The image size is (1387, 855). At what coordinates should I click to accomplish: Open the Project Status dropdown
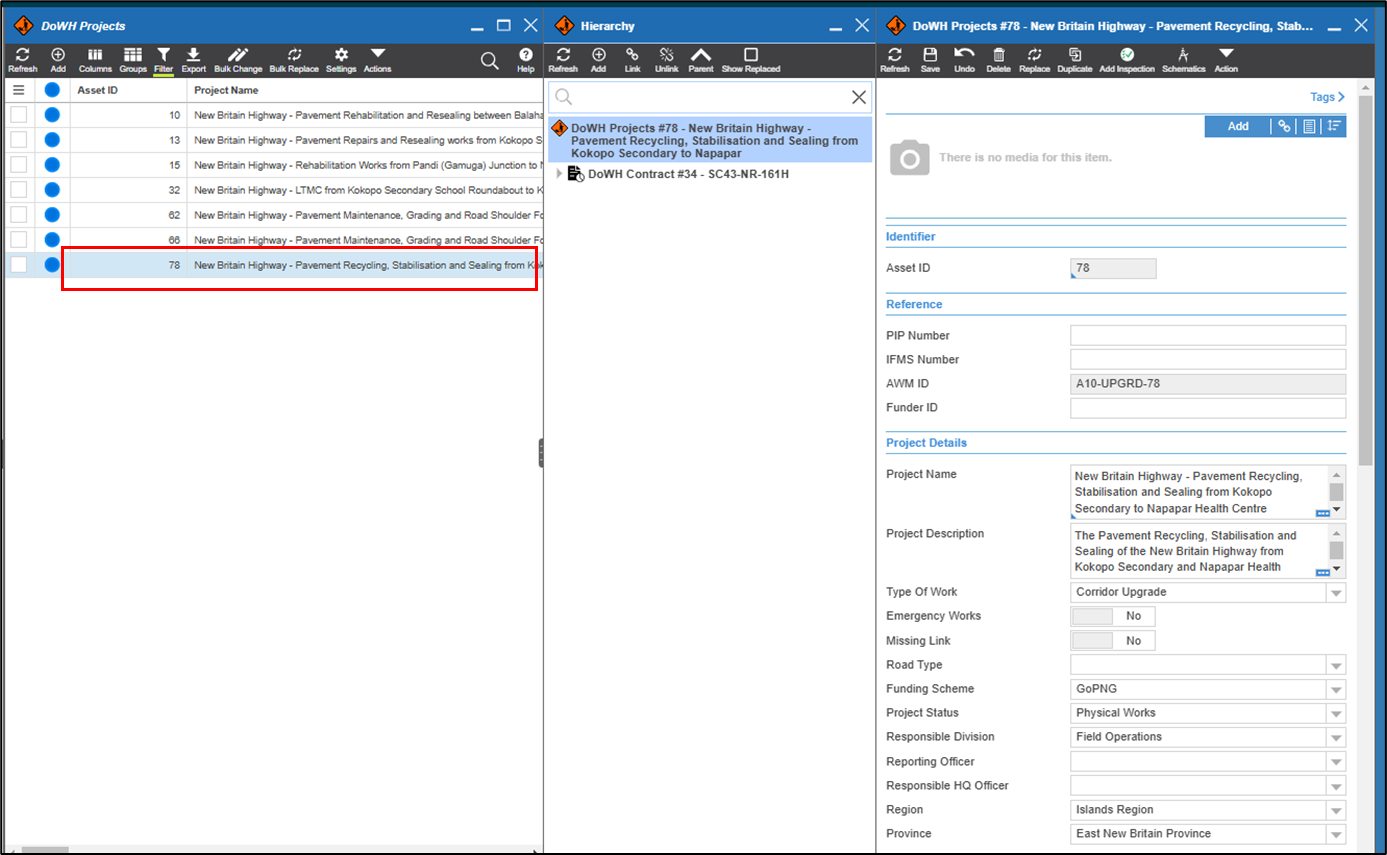click(x=1336, y=714)
